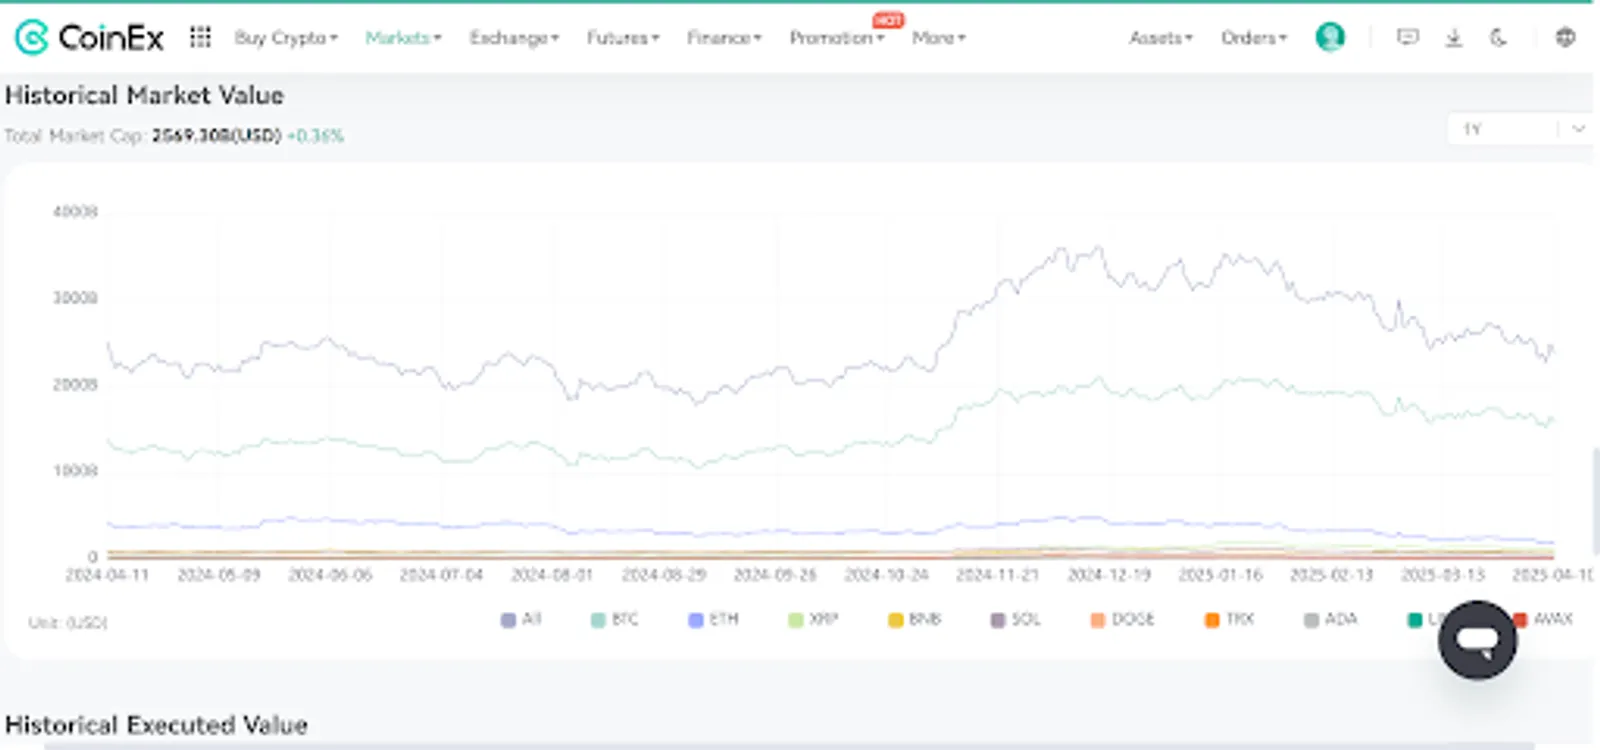Click the download app icon
The width and height of the screenshot is (1600, 750).
1454,37
